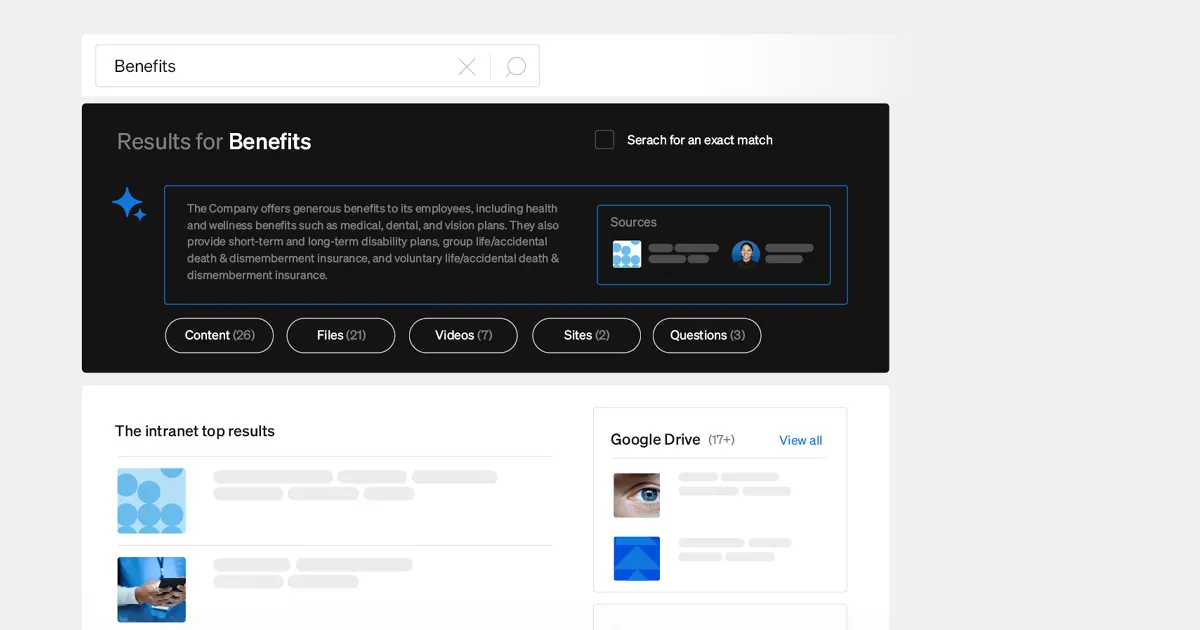Open the intranet result with phone-in-hands thumbnail
This screenshot has height=630, width=1200.
pyautogui.click(x=151, y=589)
